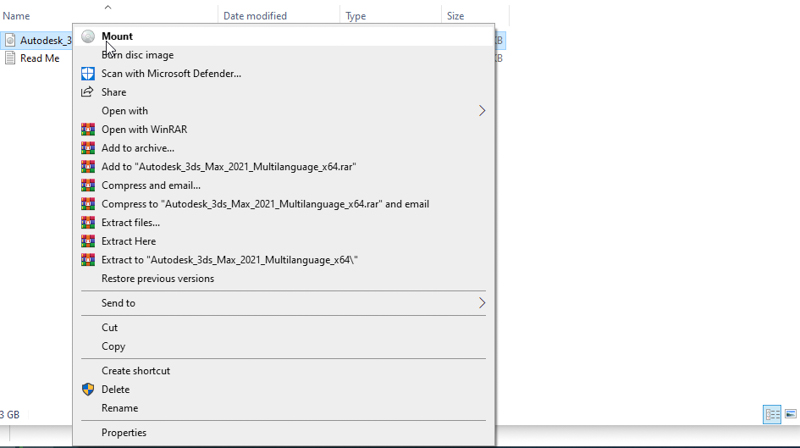The image size is (800, 448).
Task: Sort files by the Name column header
Action: (x=17, y=16)
